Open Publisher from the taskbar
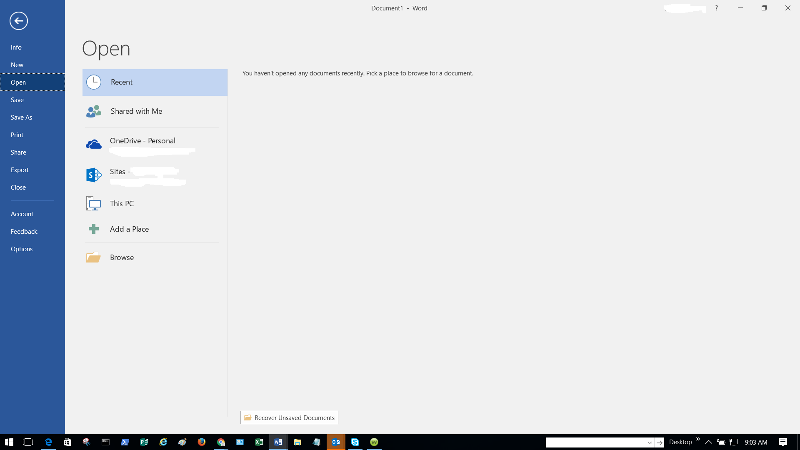This screenshot has height=450, width=800. 144,442
